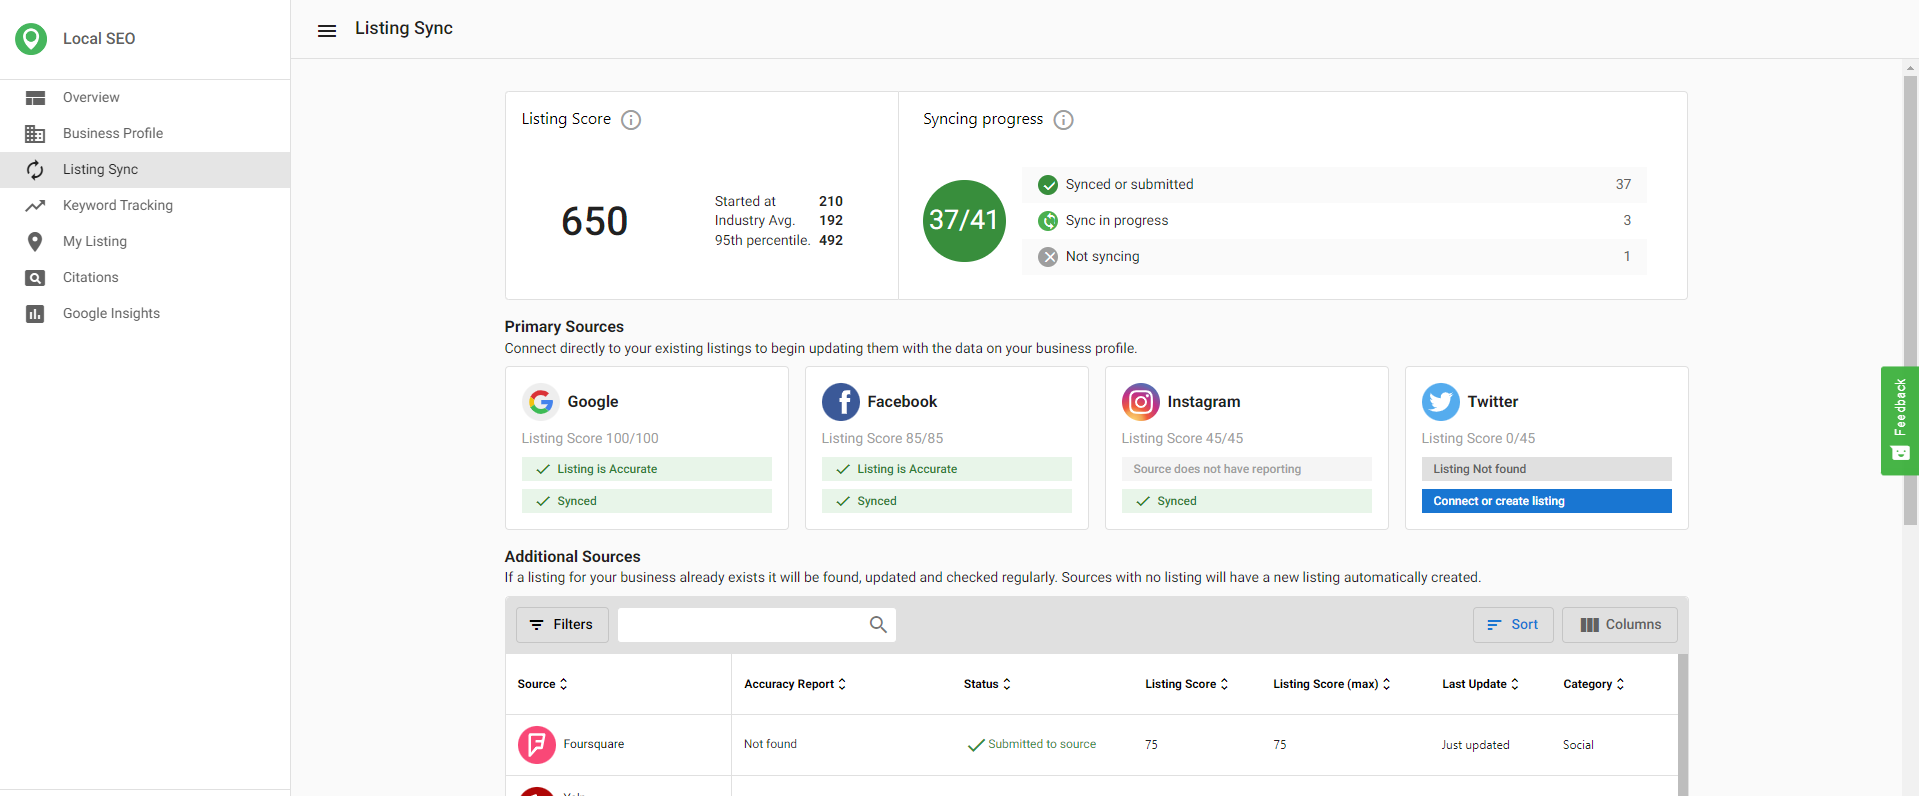1919x796 pixels.
Task: Click the Not found accuracy cell
Action: (770, 745)
